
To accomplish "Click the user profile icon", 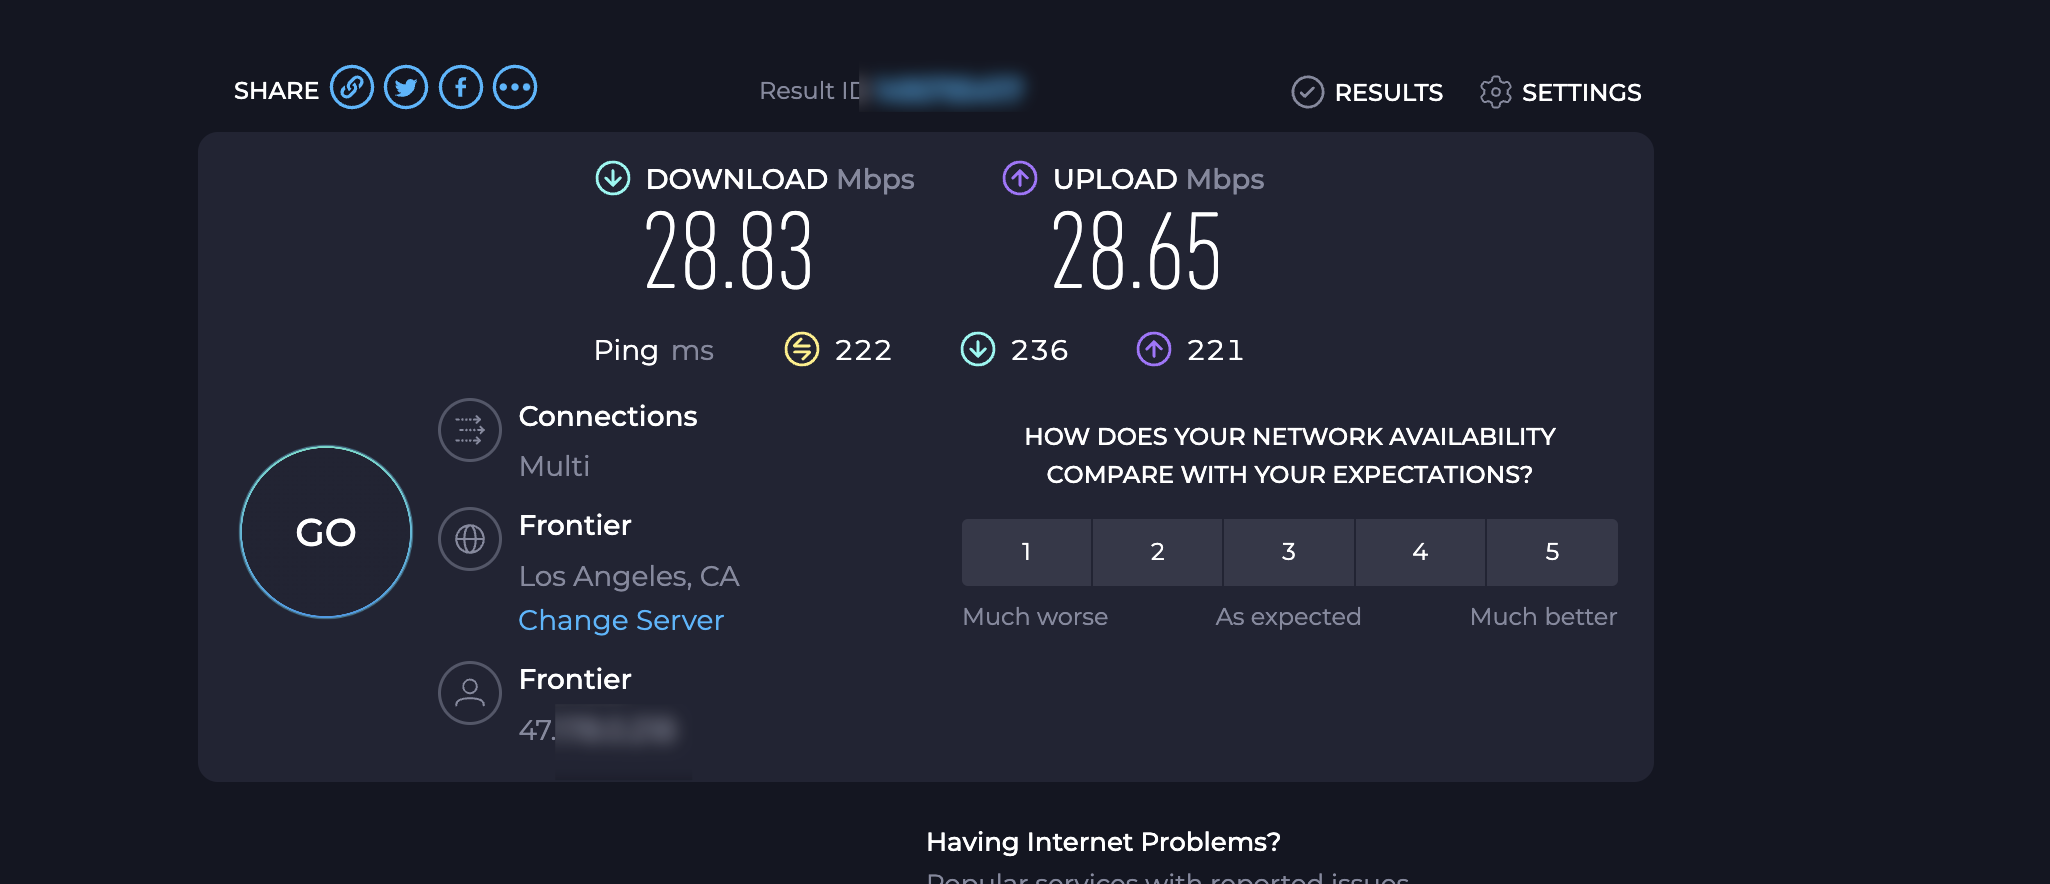I will click(x=469, y=692).
